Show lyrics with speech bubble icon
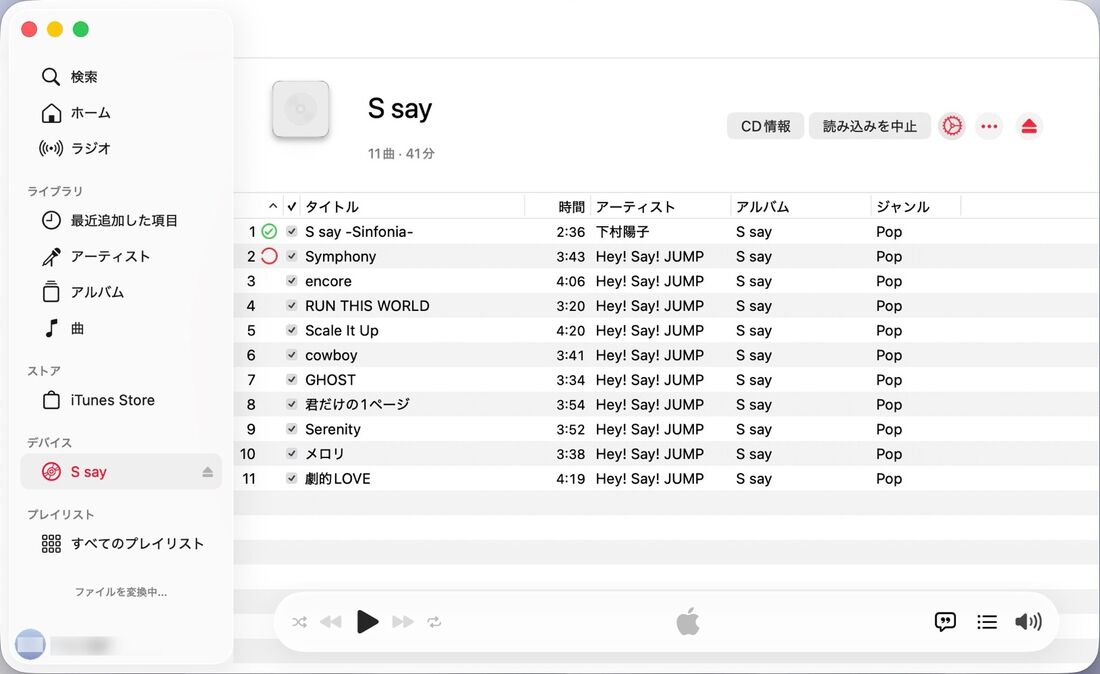The height and width of the screenshot is (674, 1100). click(945, 621)
